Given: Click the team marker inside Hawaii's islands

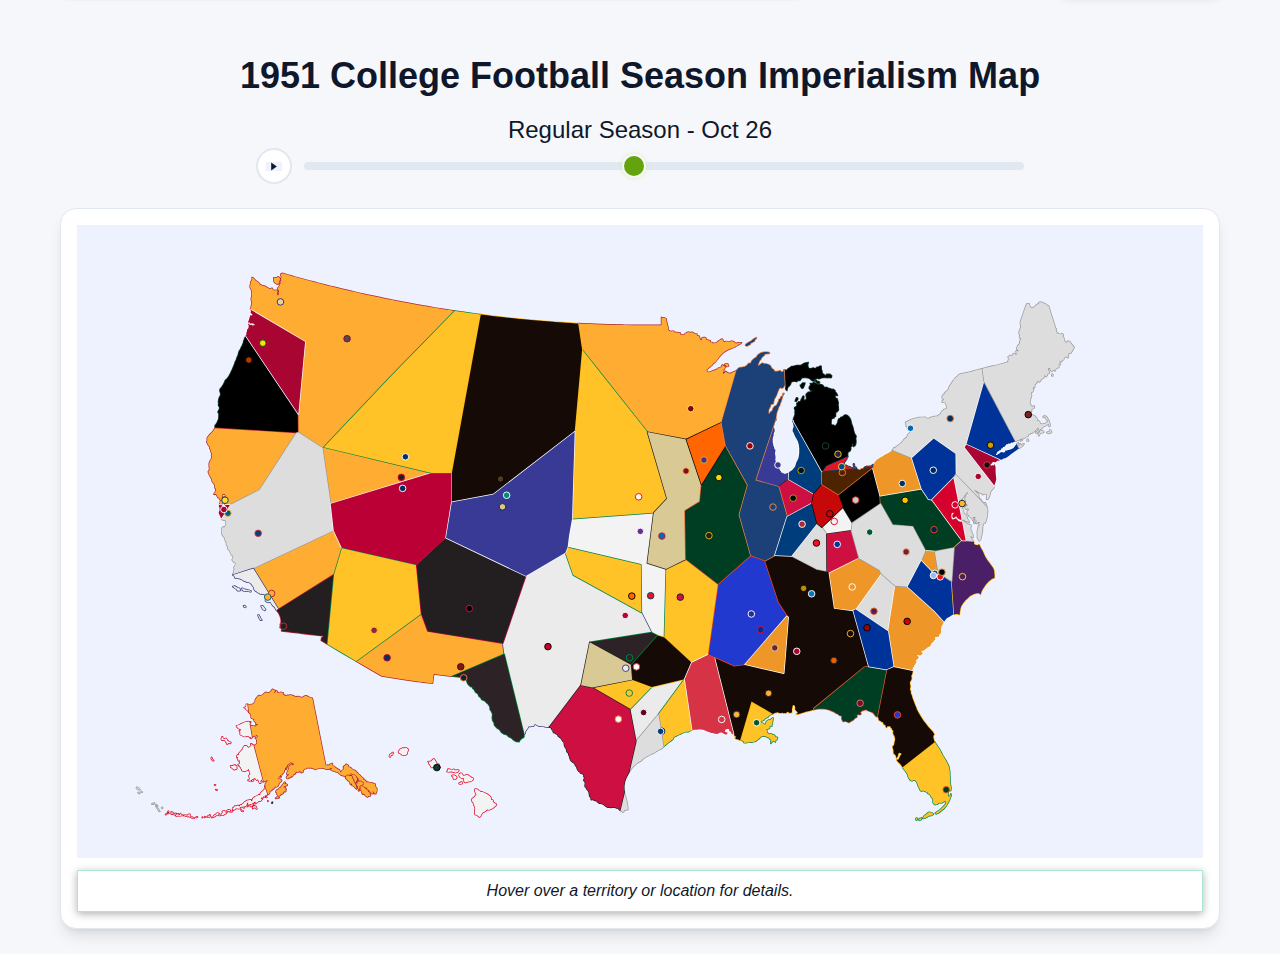Looking at the screenshot, I should pyautogui.click(x=436, y=767).
